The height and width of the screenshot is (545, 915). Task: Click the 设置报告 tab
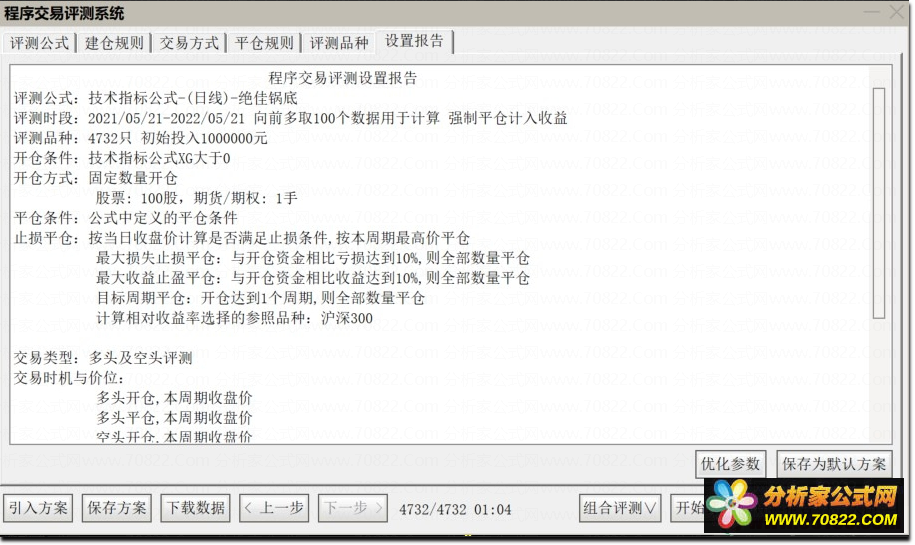click(x=414, y=41)
